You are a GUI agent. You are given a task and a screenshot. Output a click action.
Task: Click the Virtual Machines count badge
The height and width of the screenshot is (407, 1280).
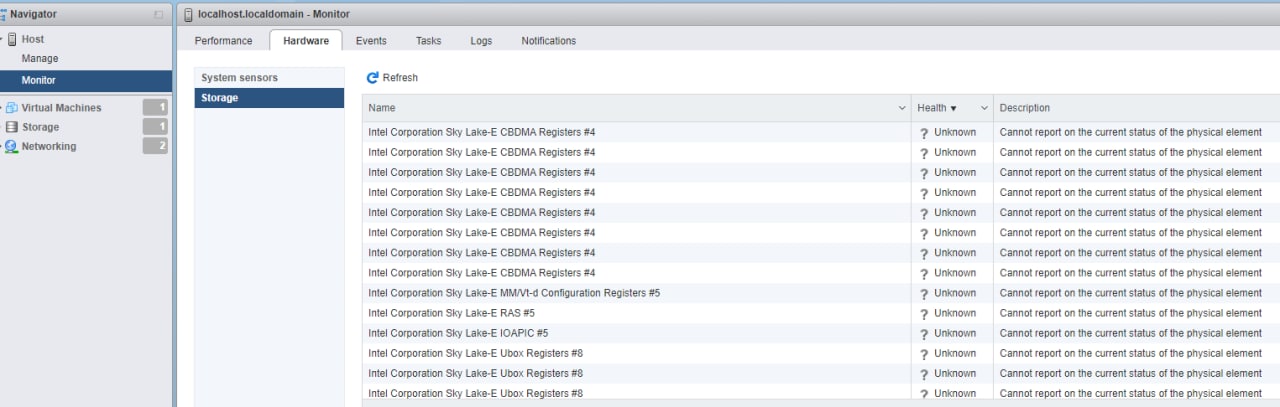pos(155,107)
